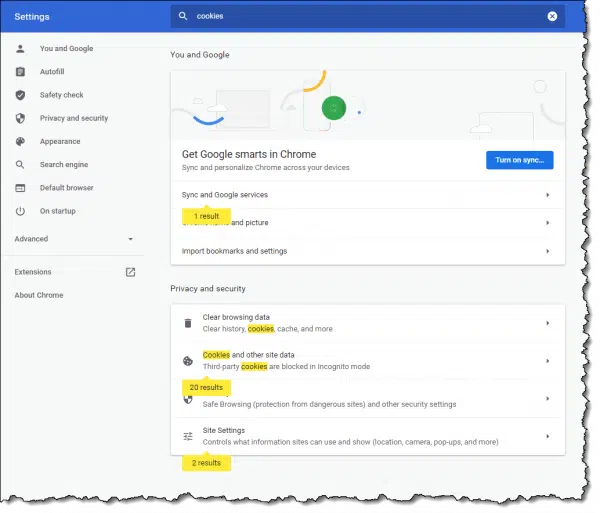This screenshot has width=600, height=513.
Task: Click the Autofill clipboard icon
Action: 20,72
